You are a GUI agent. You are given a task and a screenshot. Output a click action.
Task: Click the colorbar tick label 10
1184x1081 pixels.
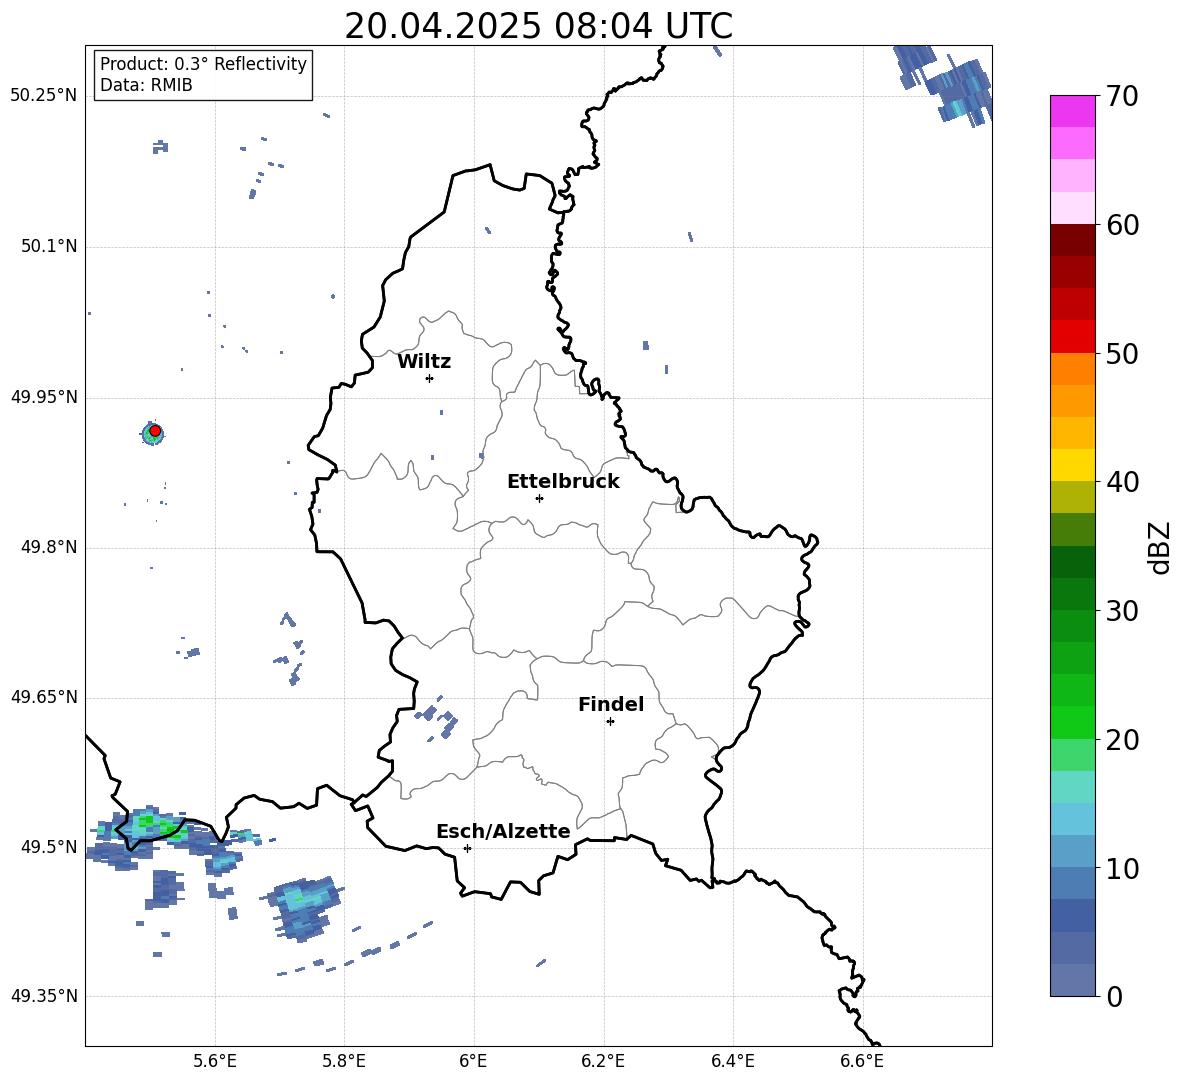coord(1122,869)
